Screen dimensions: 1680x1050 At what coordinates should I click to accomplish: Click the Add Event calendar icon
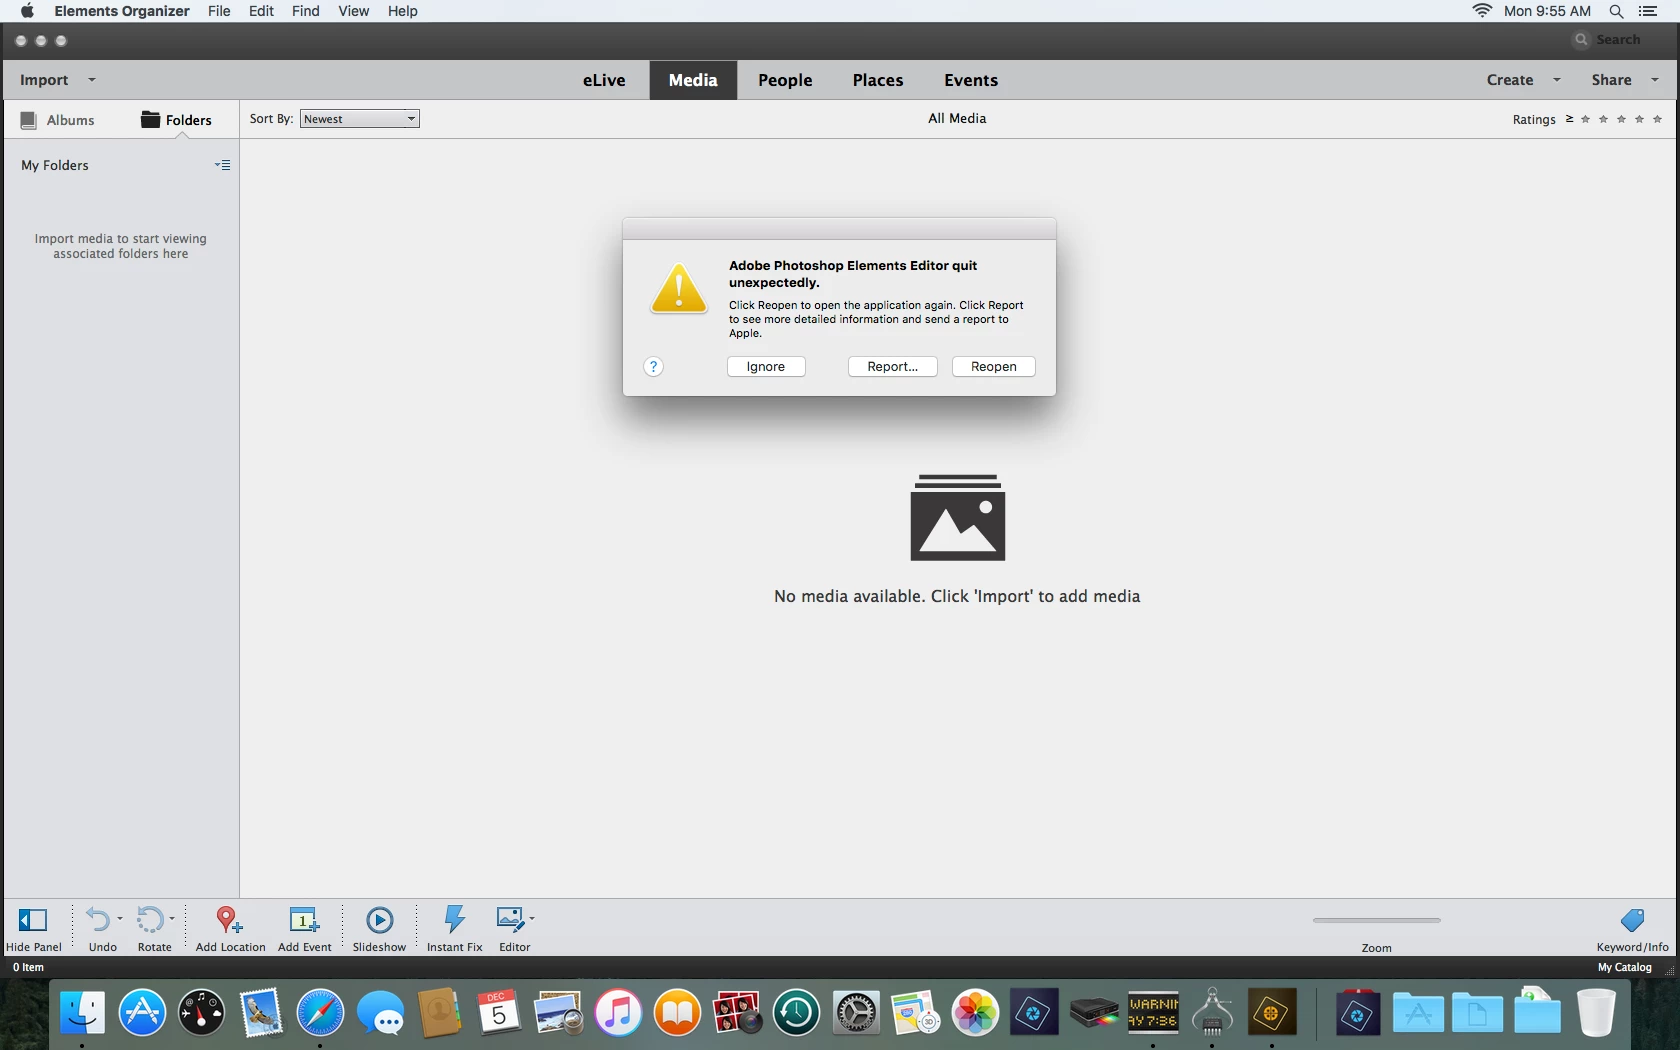coord(304,919)
